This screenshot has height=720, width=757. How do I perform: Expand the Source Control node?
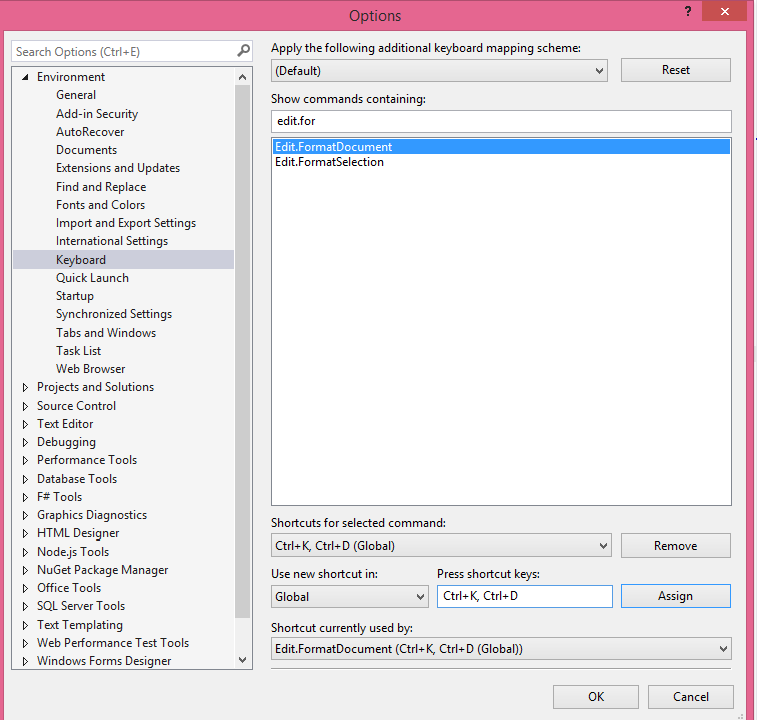click(26, 406)
